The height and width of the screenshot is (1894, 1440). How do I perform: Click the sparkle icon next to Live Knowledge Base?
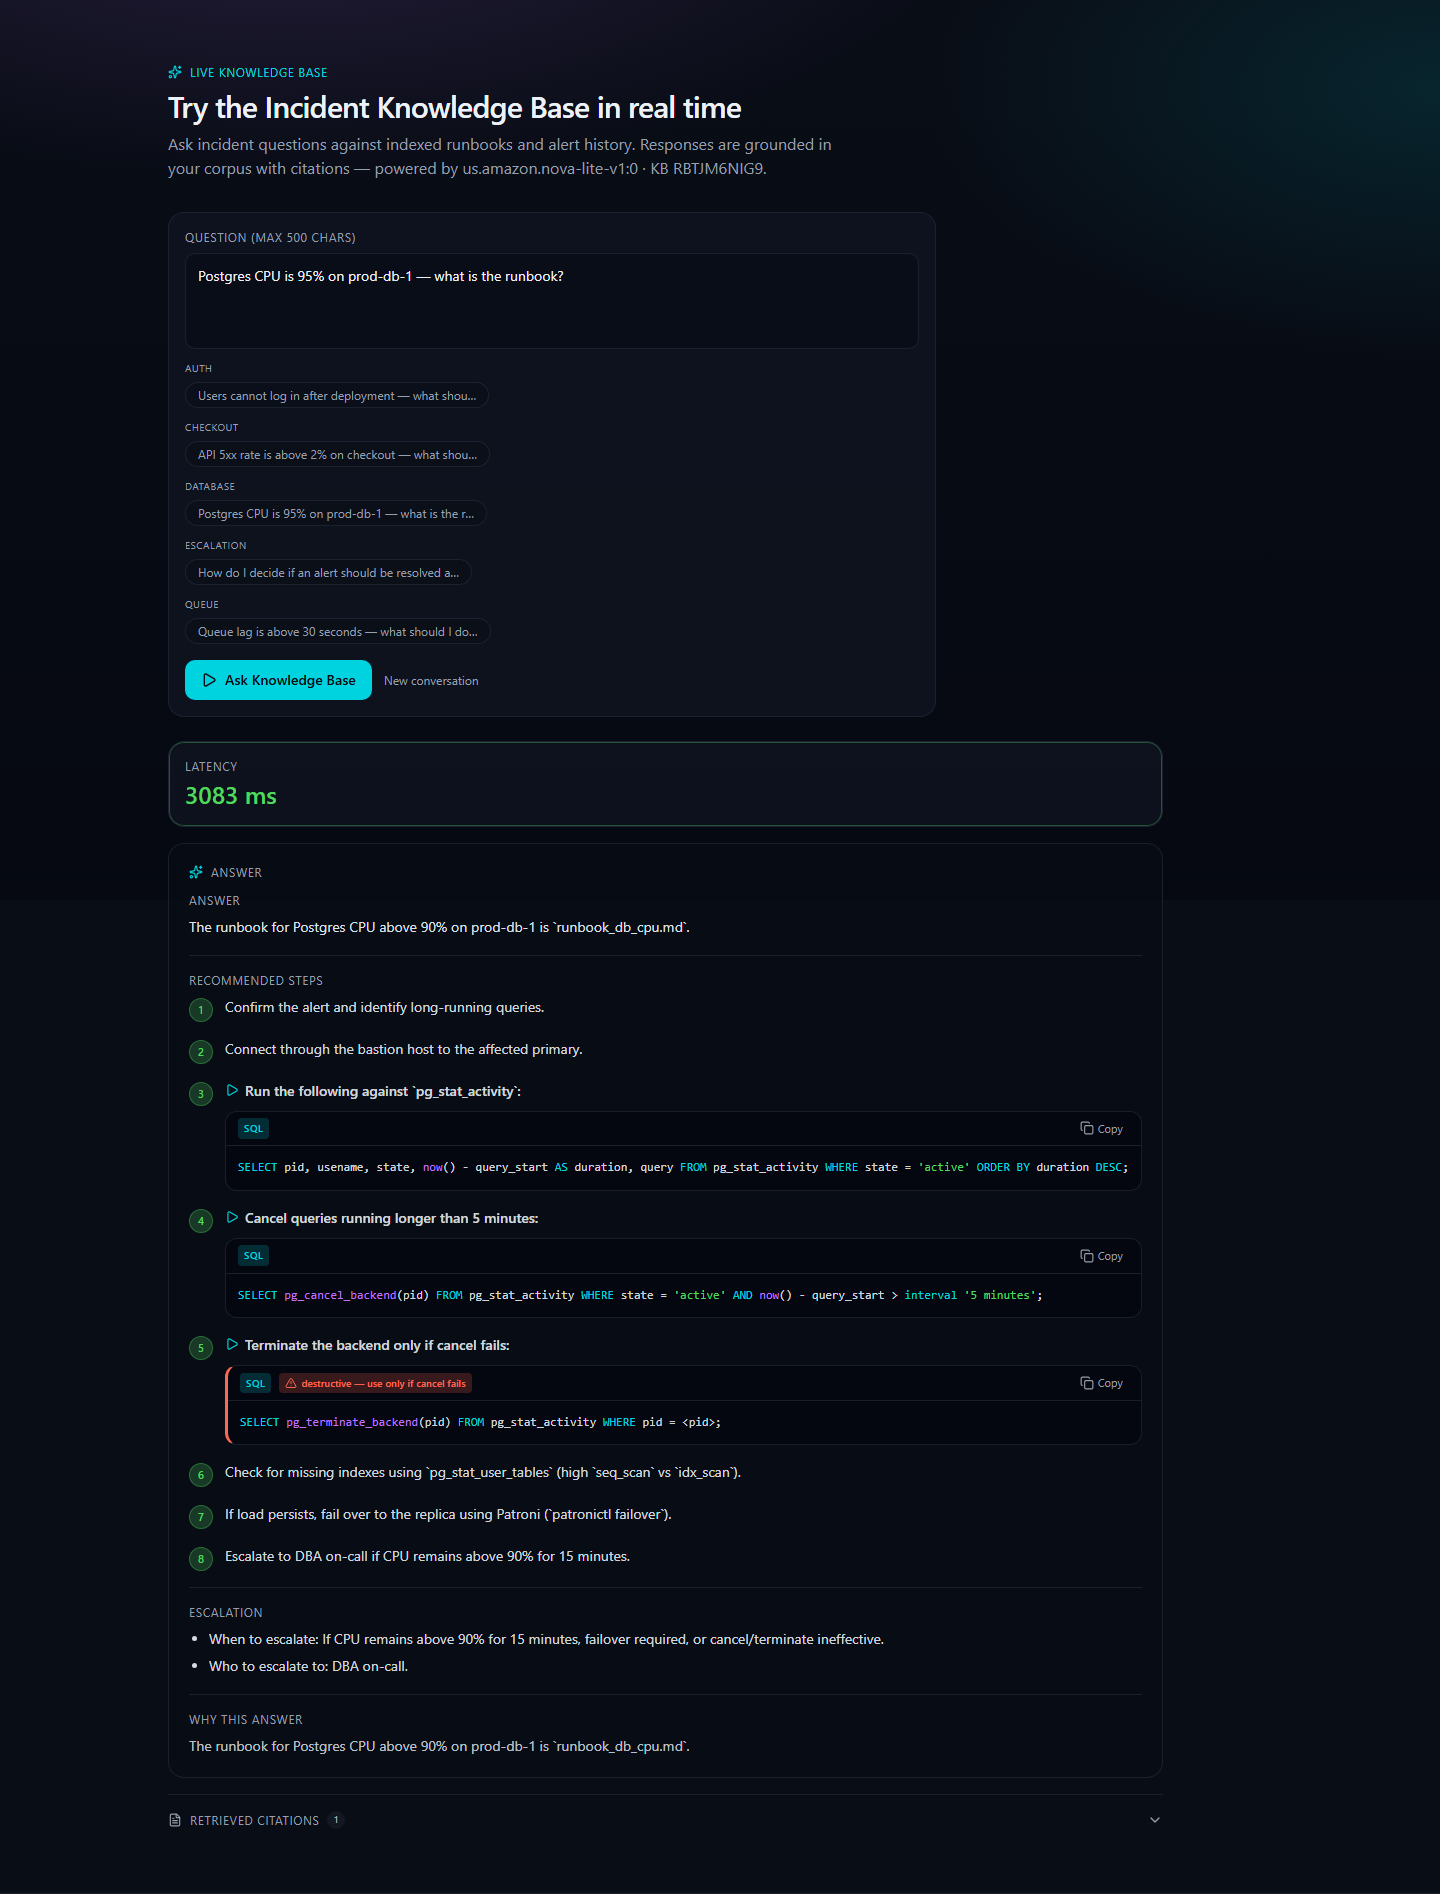(175, 72)
